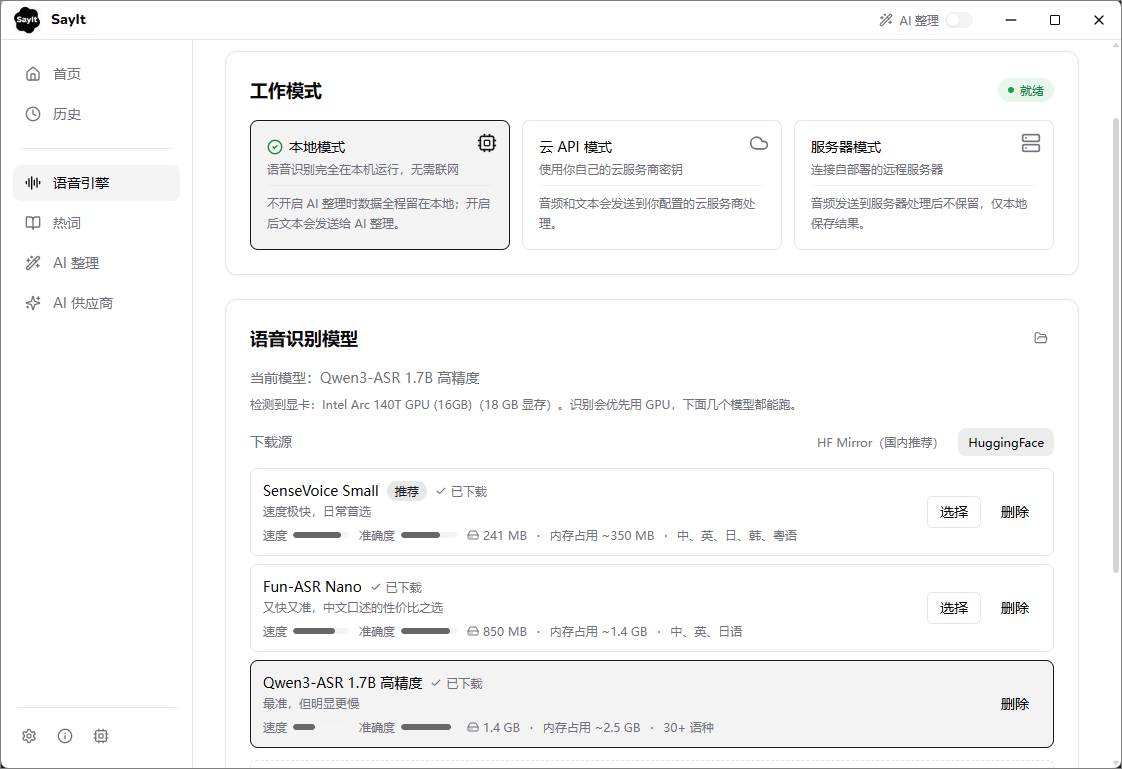The height and width of the screenshot is (769, 1122).
Task: Minimize the SayIt window
Action: tap(1010, 20)
